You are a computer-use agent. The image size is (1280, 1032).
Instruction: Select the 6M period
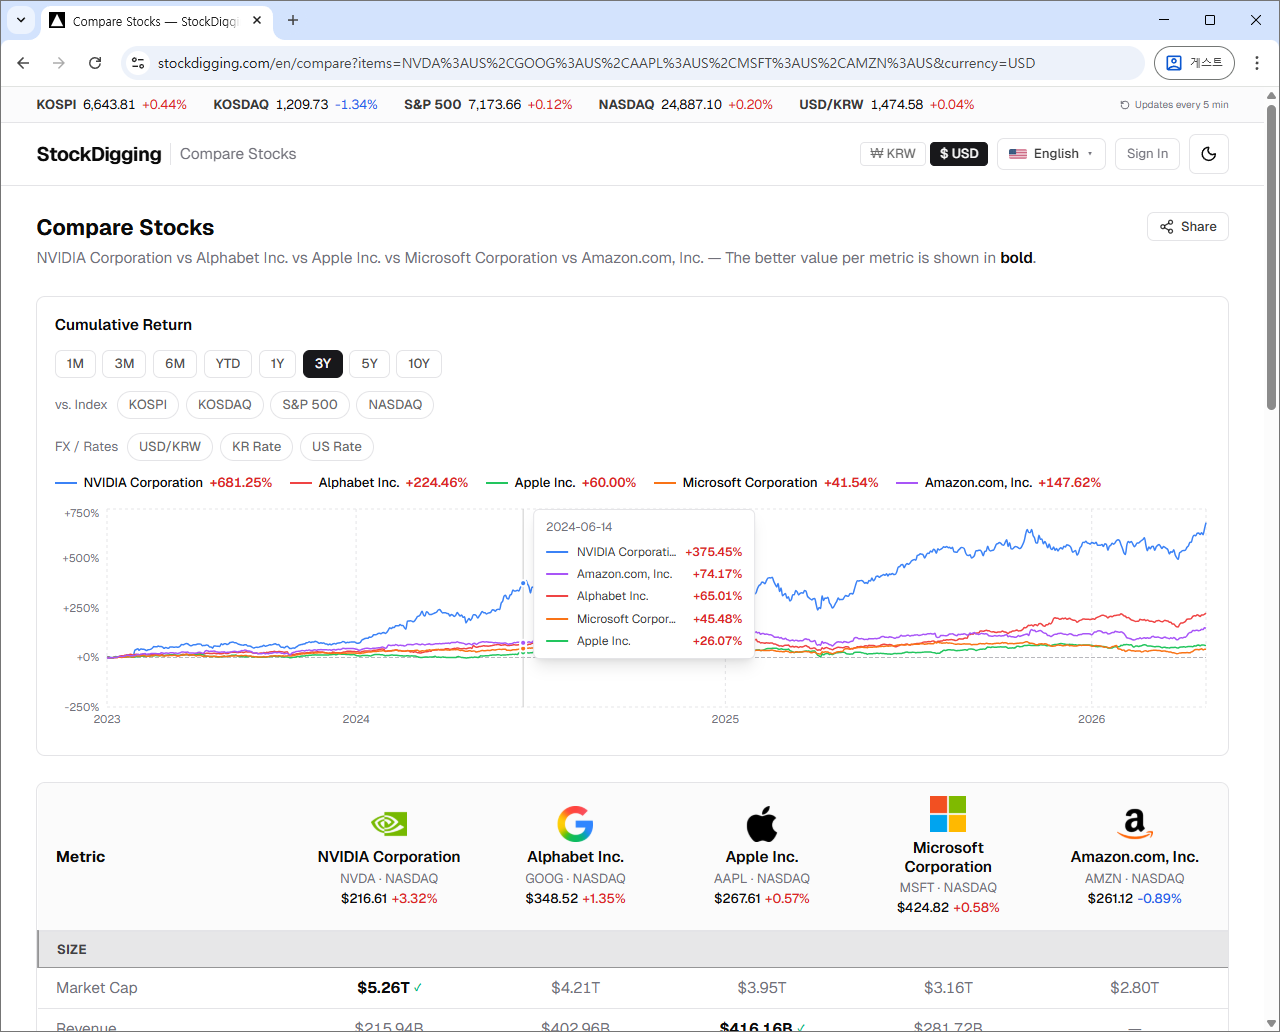coord(175,364)
